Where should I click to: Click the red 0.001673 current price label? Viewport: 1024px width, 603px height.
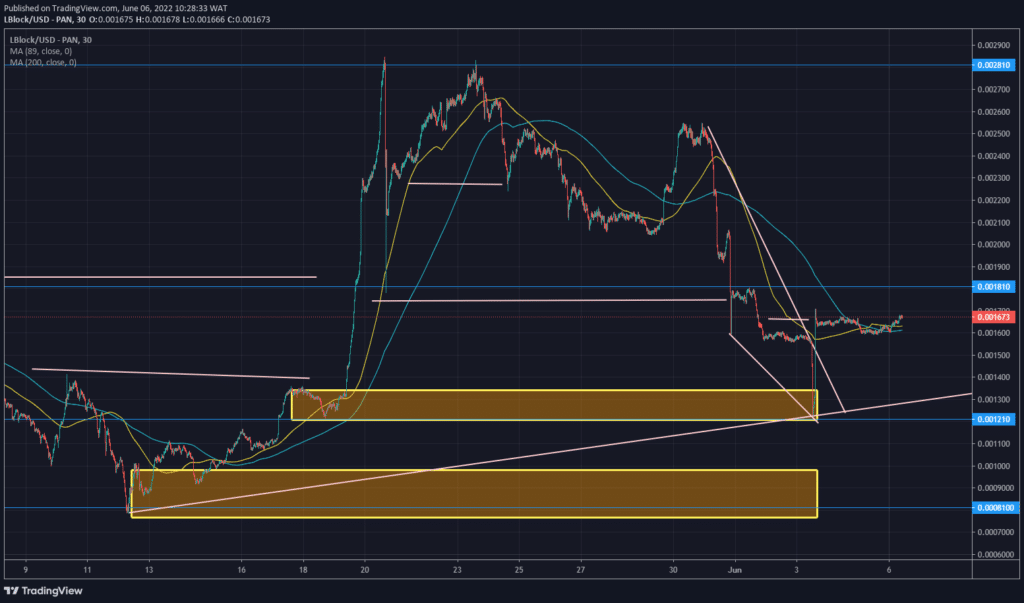[994, 317]
